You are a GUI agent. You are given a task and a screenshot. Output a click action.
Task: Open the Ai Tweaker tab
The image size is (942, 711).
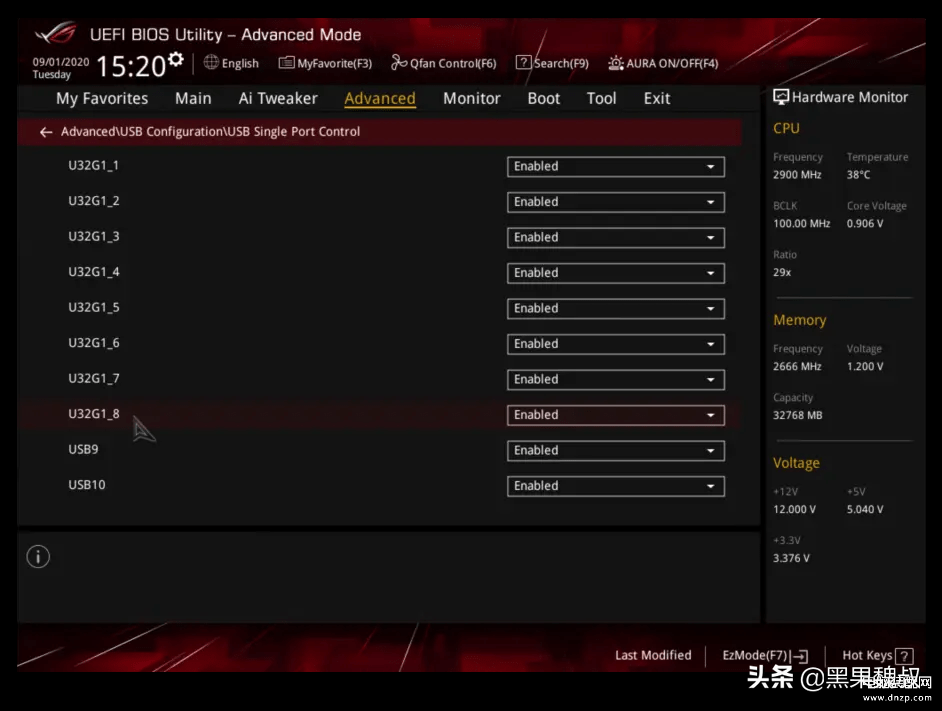(278, 99)
